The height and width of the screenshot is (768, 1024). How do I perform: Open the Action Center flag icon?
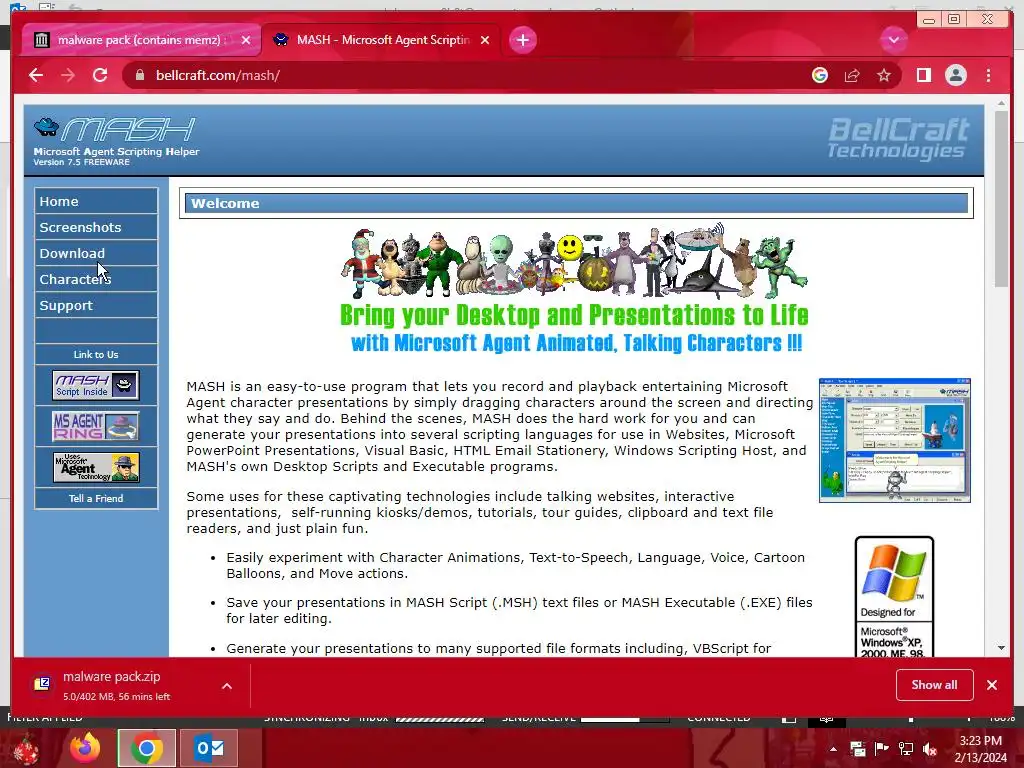881,749
